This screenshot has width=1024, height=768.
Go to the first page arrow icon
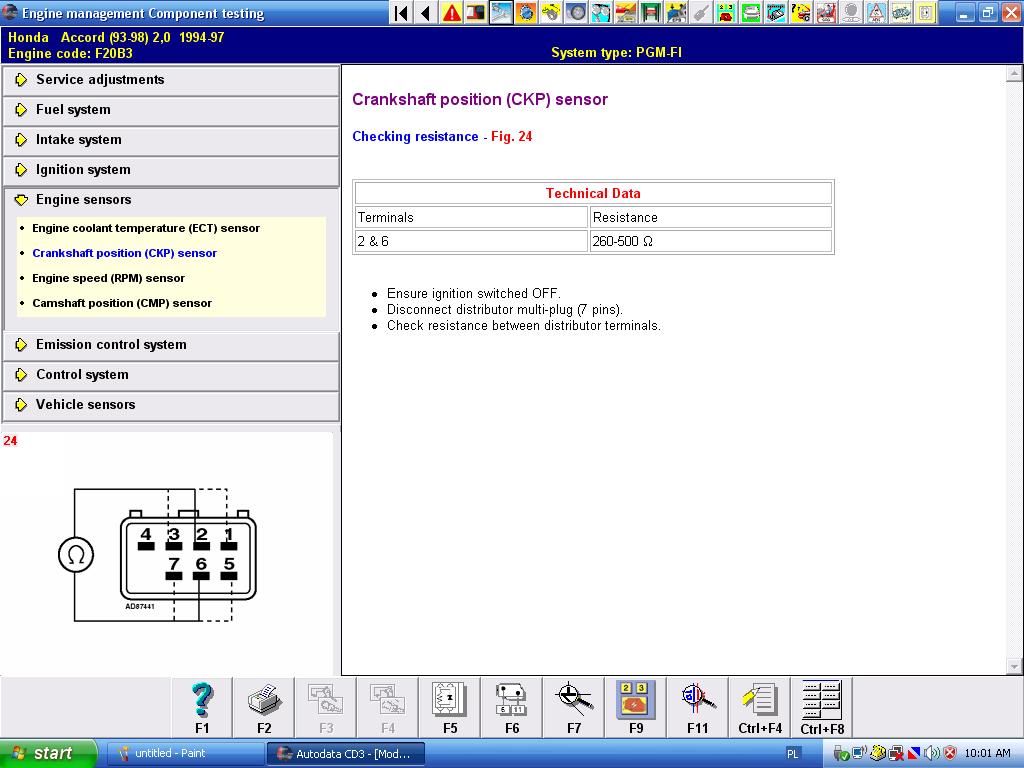coord(402,12)
